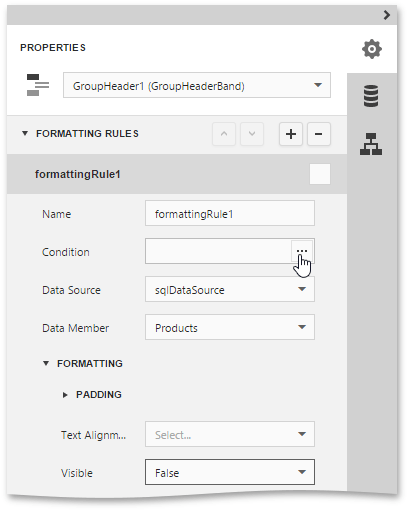Image resolution: width=410 pixels, height=513 pixels.
Task: Click the Condition label
Action: click(x=66, y=252)
